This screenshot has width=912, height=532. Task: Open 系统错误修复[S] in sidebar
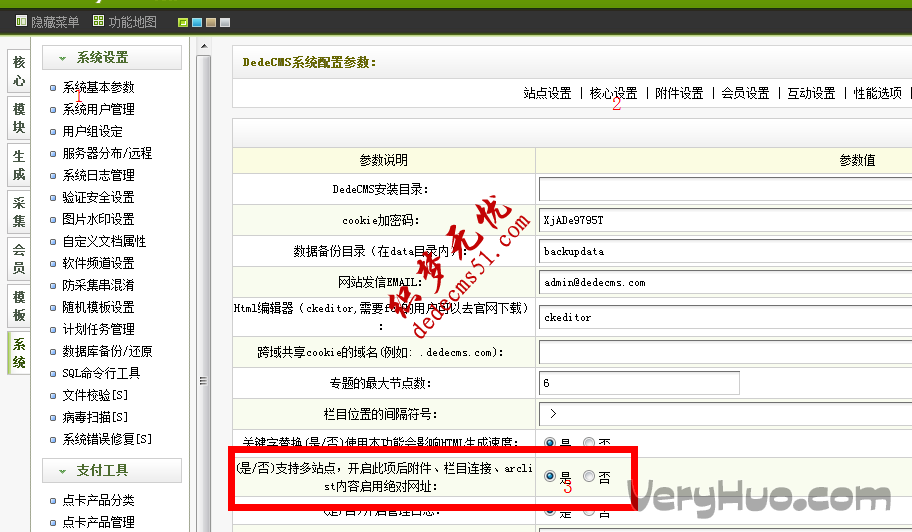[x=107, y=440]
